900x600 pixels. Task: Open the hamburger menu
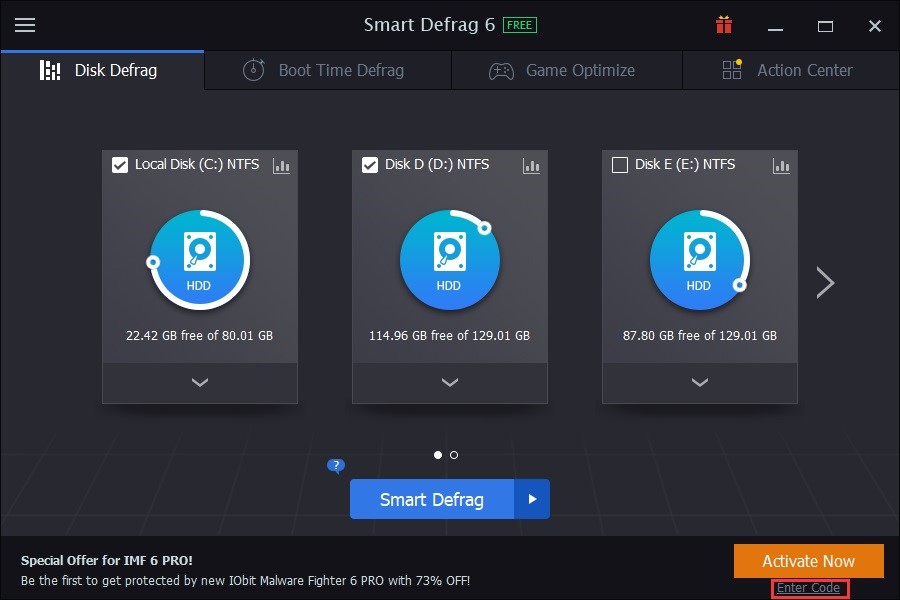[25, 26]
